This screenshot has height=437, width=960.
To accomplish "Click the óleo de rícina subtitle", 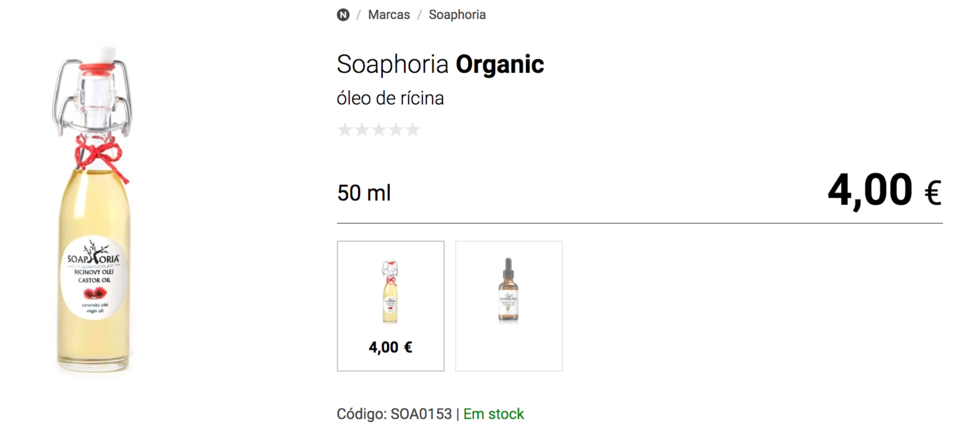I will pyautogui.click(x=390, y=99).
